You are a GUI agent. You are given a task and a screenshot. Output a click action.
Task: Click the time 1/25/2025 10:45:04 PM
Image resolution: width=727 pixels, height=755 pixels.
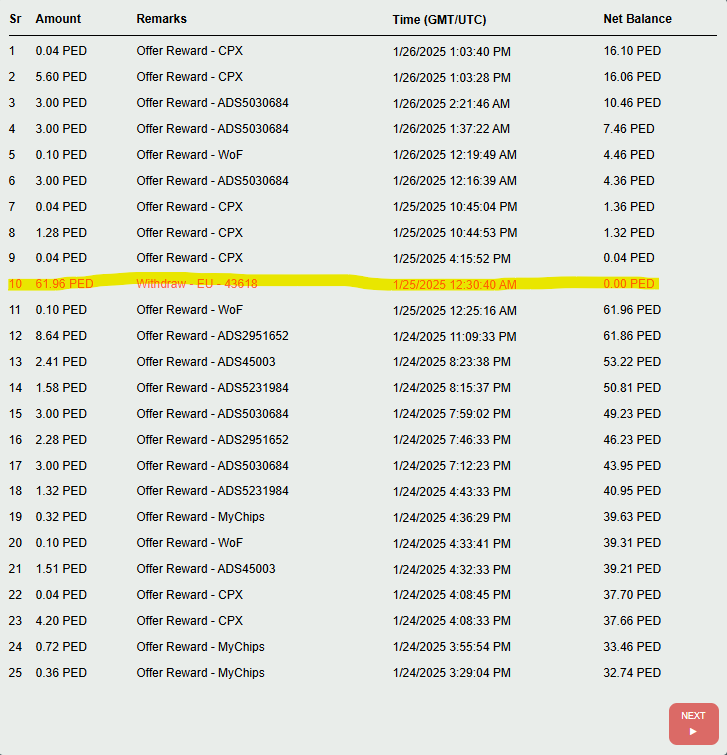coord(455,207)
